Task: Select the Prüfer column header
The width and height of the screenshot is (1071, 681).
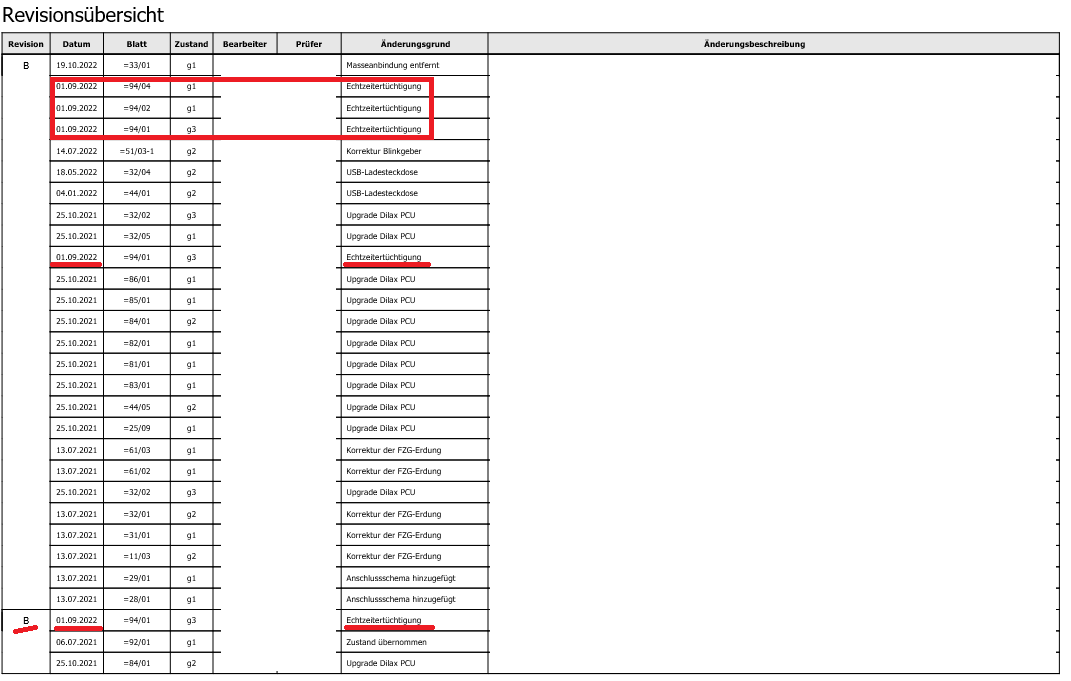Action: pos(309,44)
